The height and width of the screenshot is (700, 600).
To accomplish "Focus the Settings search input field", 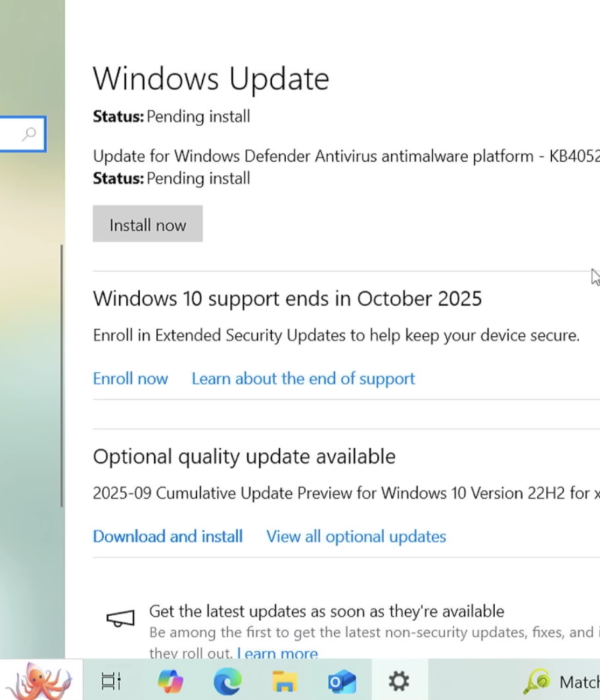I will pyautogui.click(x=10, y=134).
